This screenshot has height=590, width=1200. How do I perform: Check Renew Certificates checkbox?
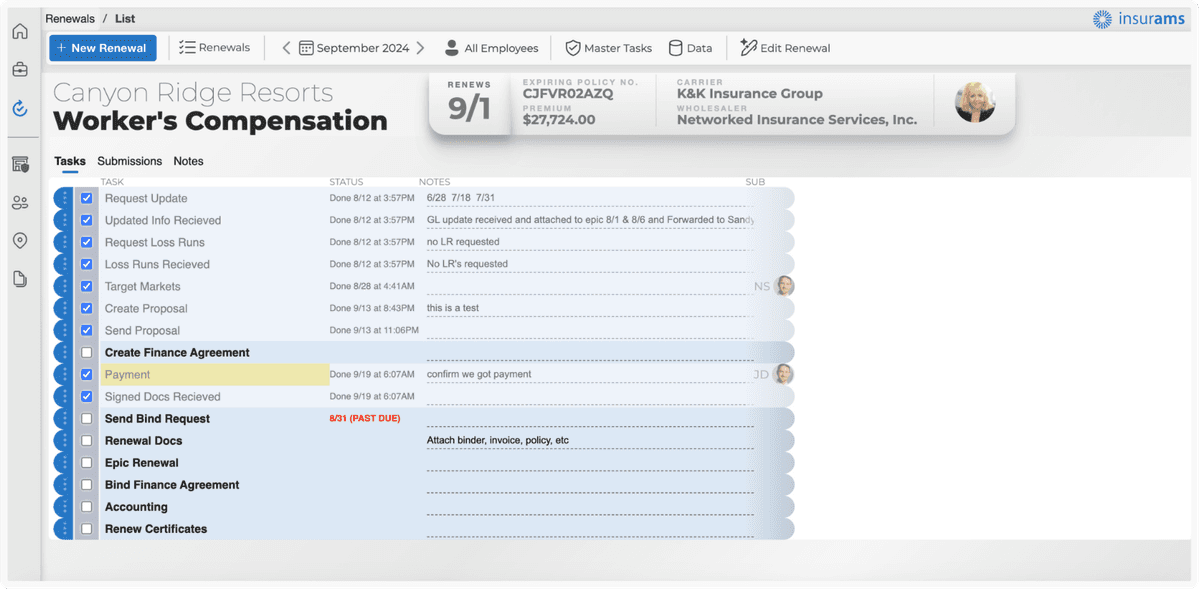coord(87,528)
